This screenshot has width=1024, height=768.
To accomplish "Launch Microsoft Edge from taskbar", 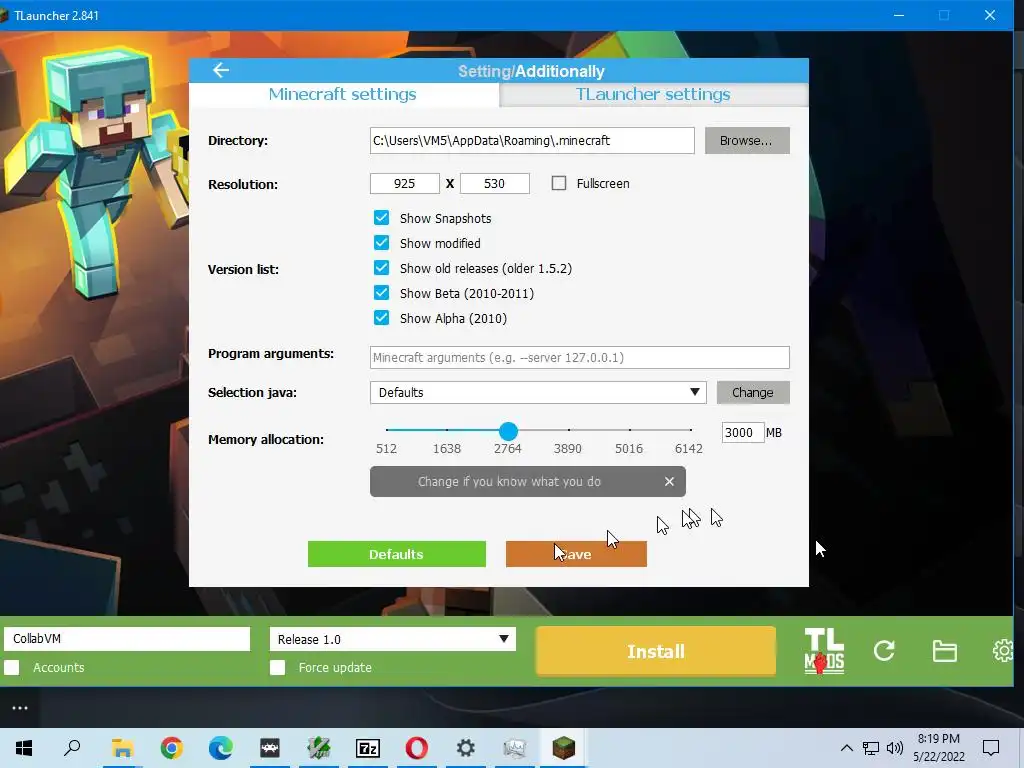I will [221, 748].
